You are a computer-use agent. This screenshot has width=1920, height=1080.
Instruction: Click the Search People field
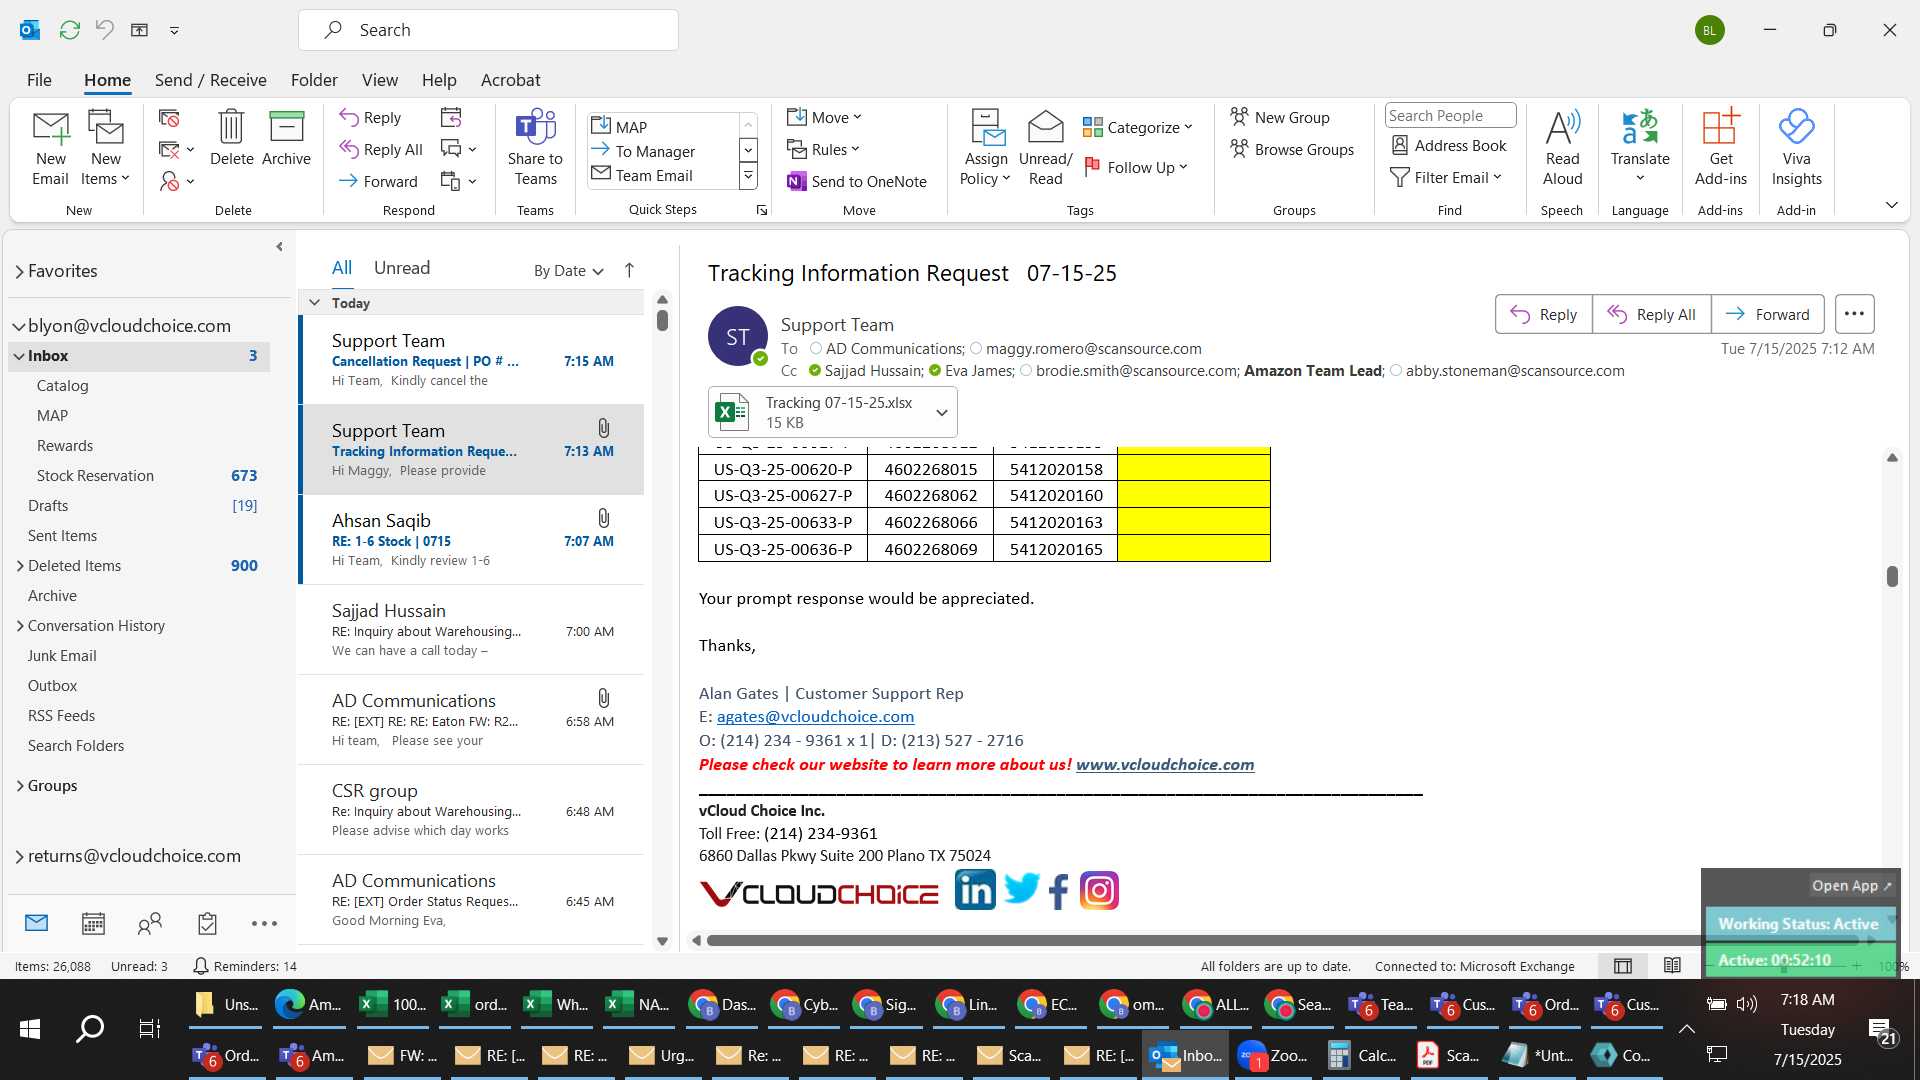coord(1450,115)
